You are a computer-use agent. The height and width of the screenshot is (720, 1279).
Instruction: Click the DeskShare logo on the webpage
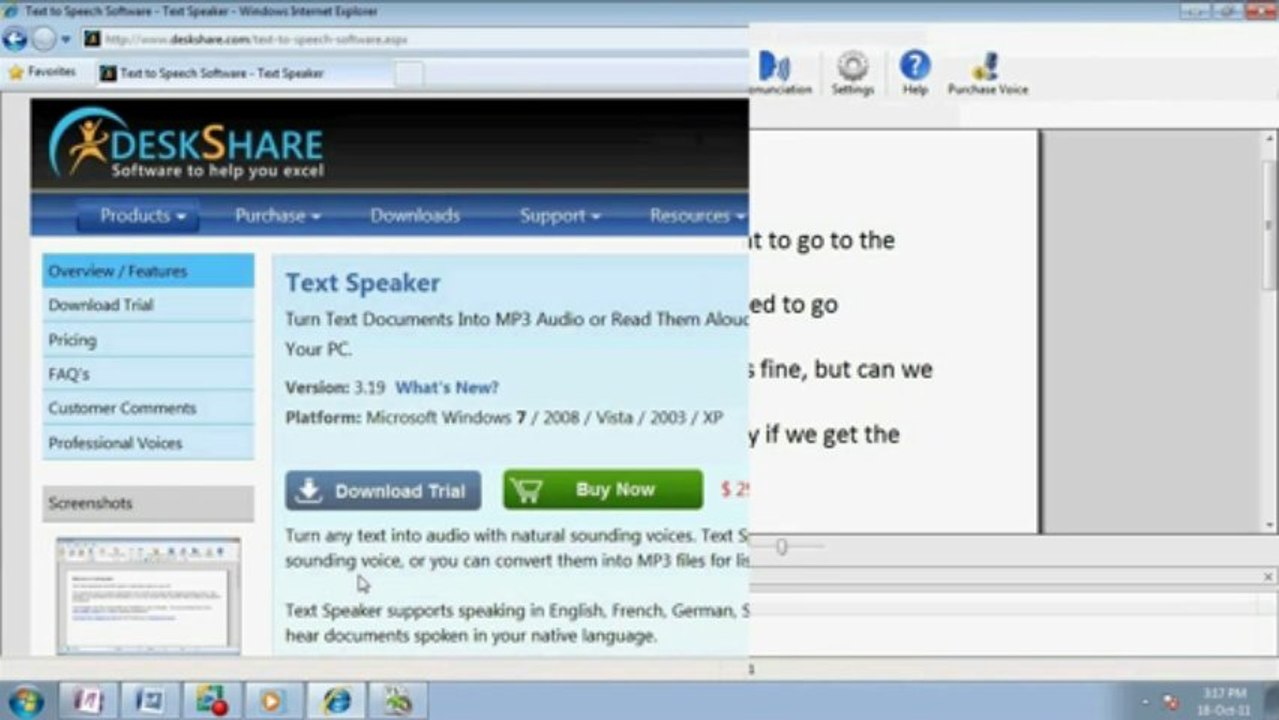click(186, 144)
